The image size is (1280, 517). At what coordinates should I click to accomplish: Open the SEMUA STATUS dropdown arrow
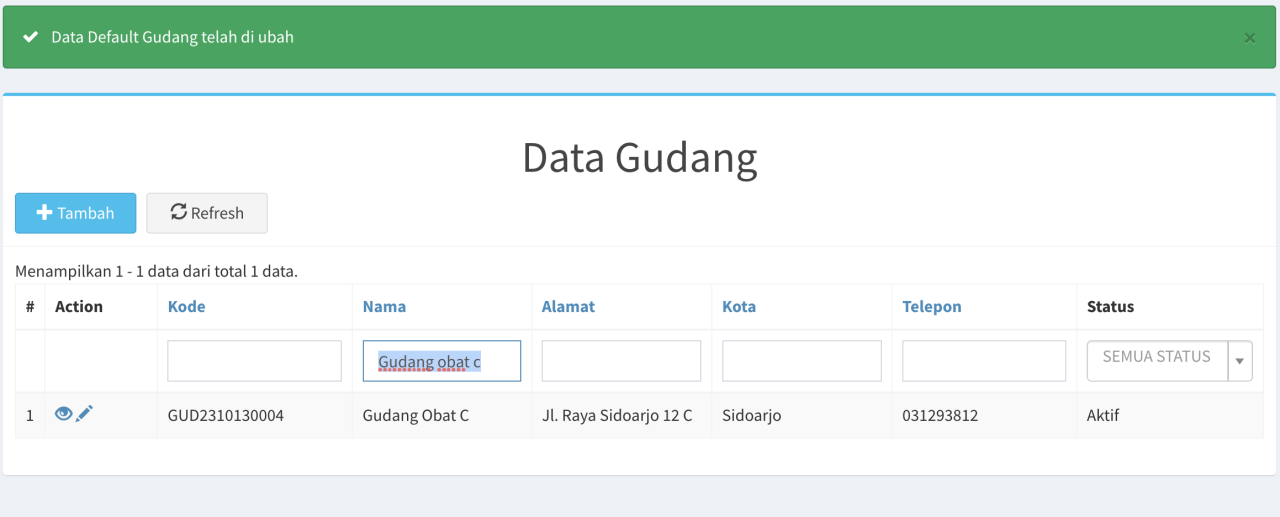(x=1240, y=361)
